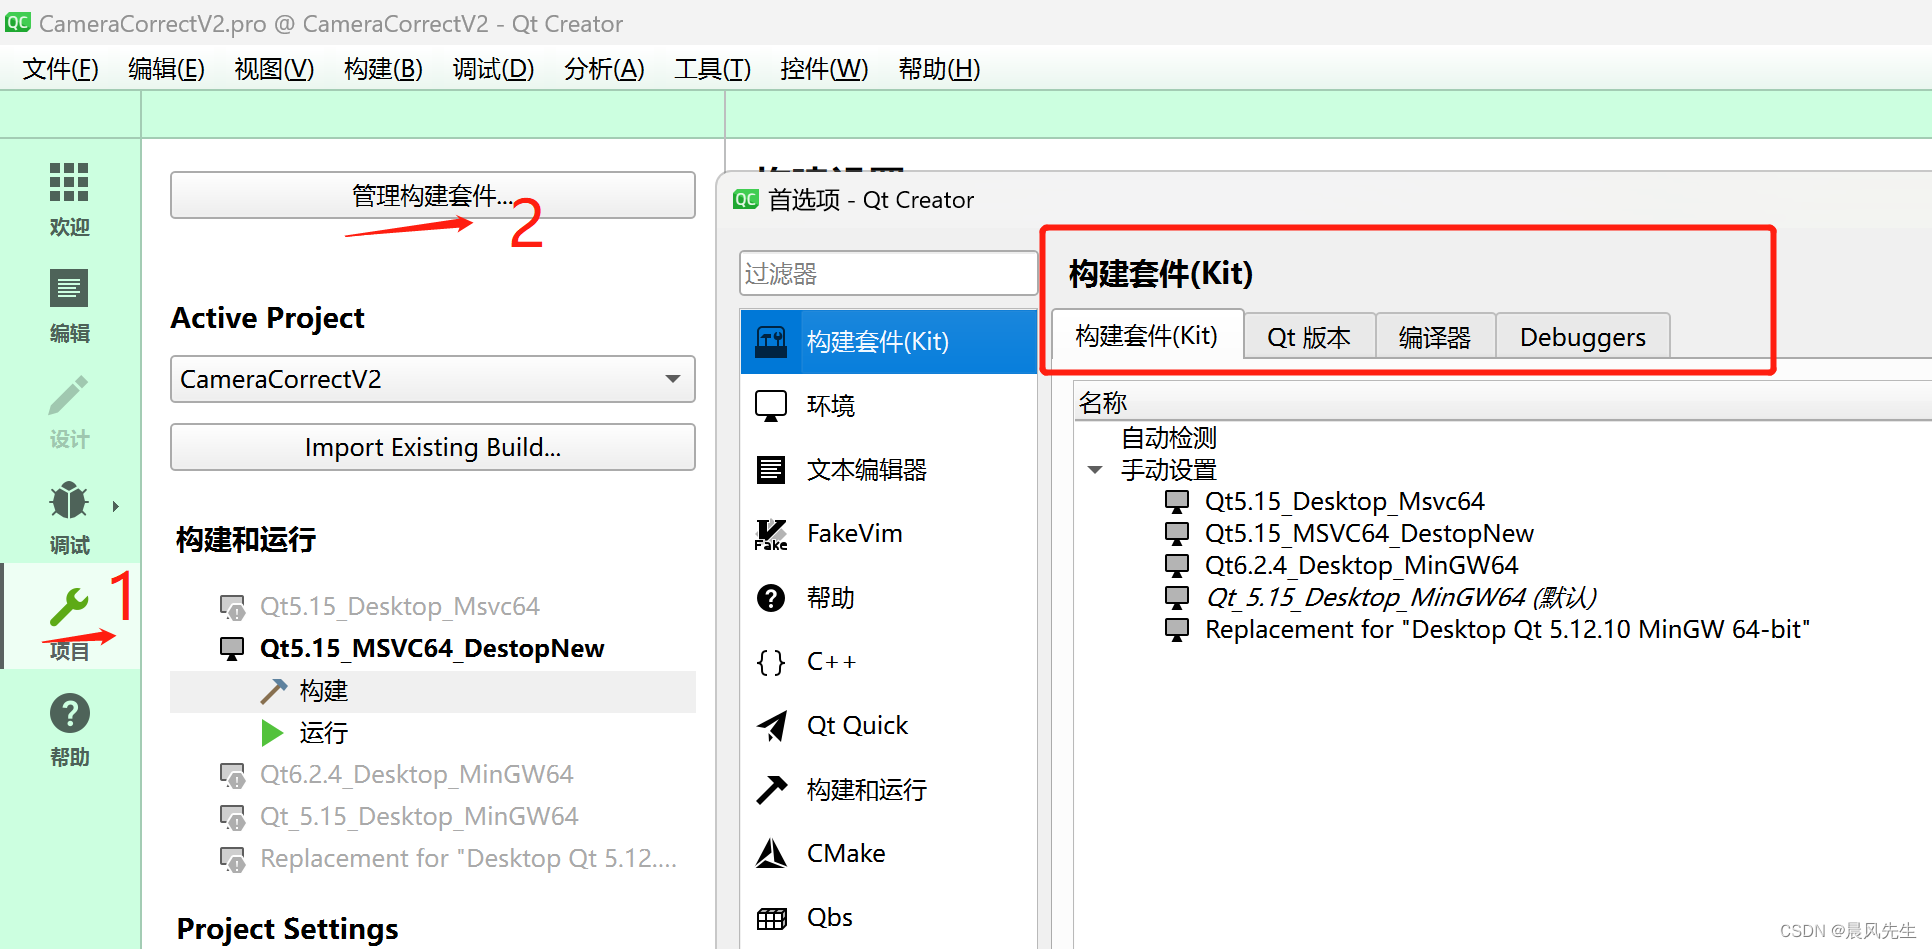Screen dimensions: 1932x949
Task: Switch to the Qt 版本 tab
Action: (1309, 337)
